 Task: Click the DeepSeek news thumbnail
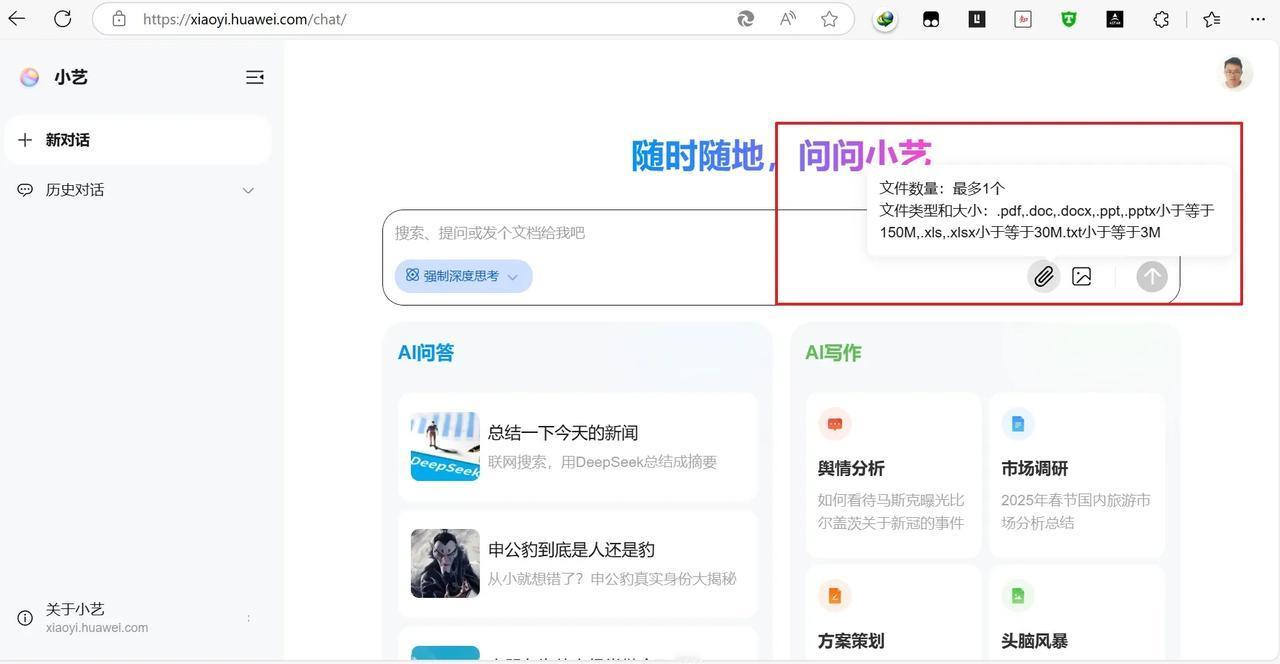pyautogui.click(x=445, y=446)
